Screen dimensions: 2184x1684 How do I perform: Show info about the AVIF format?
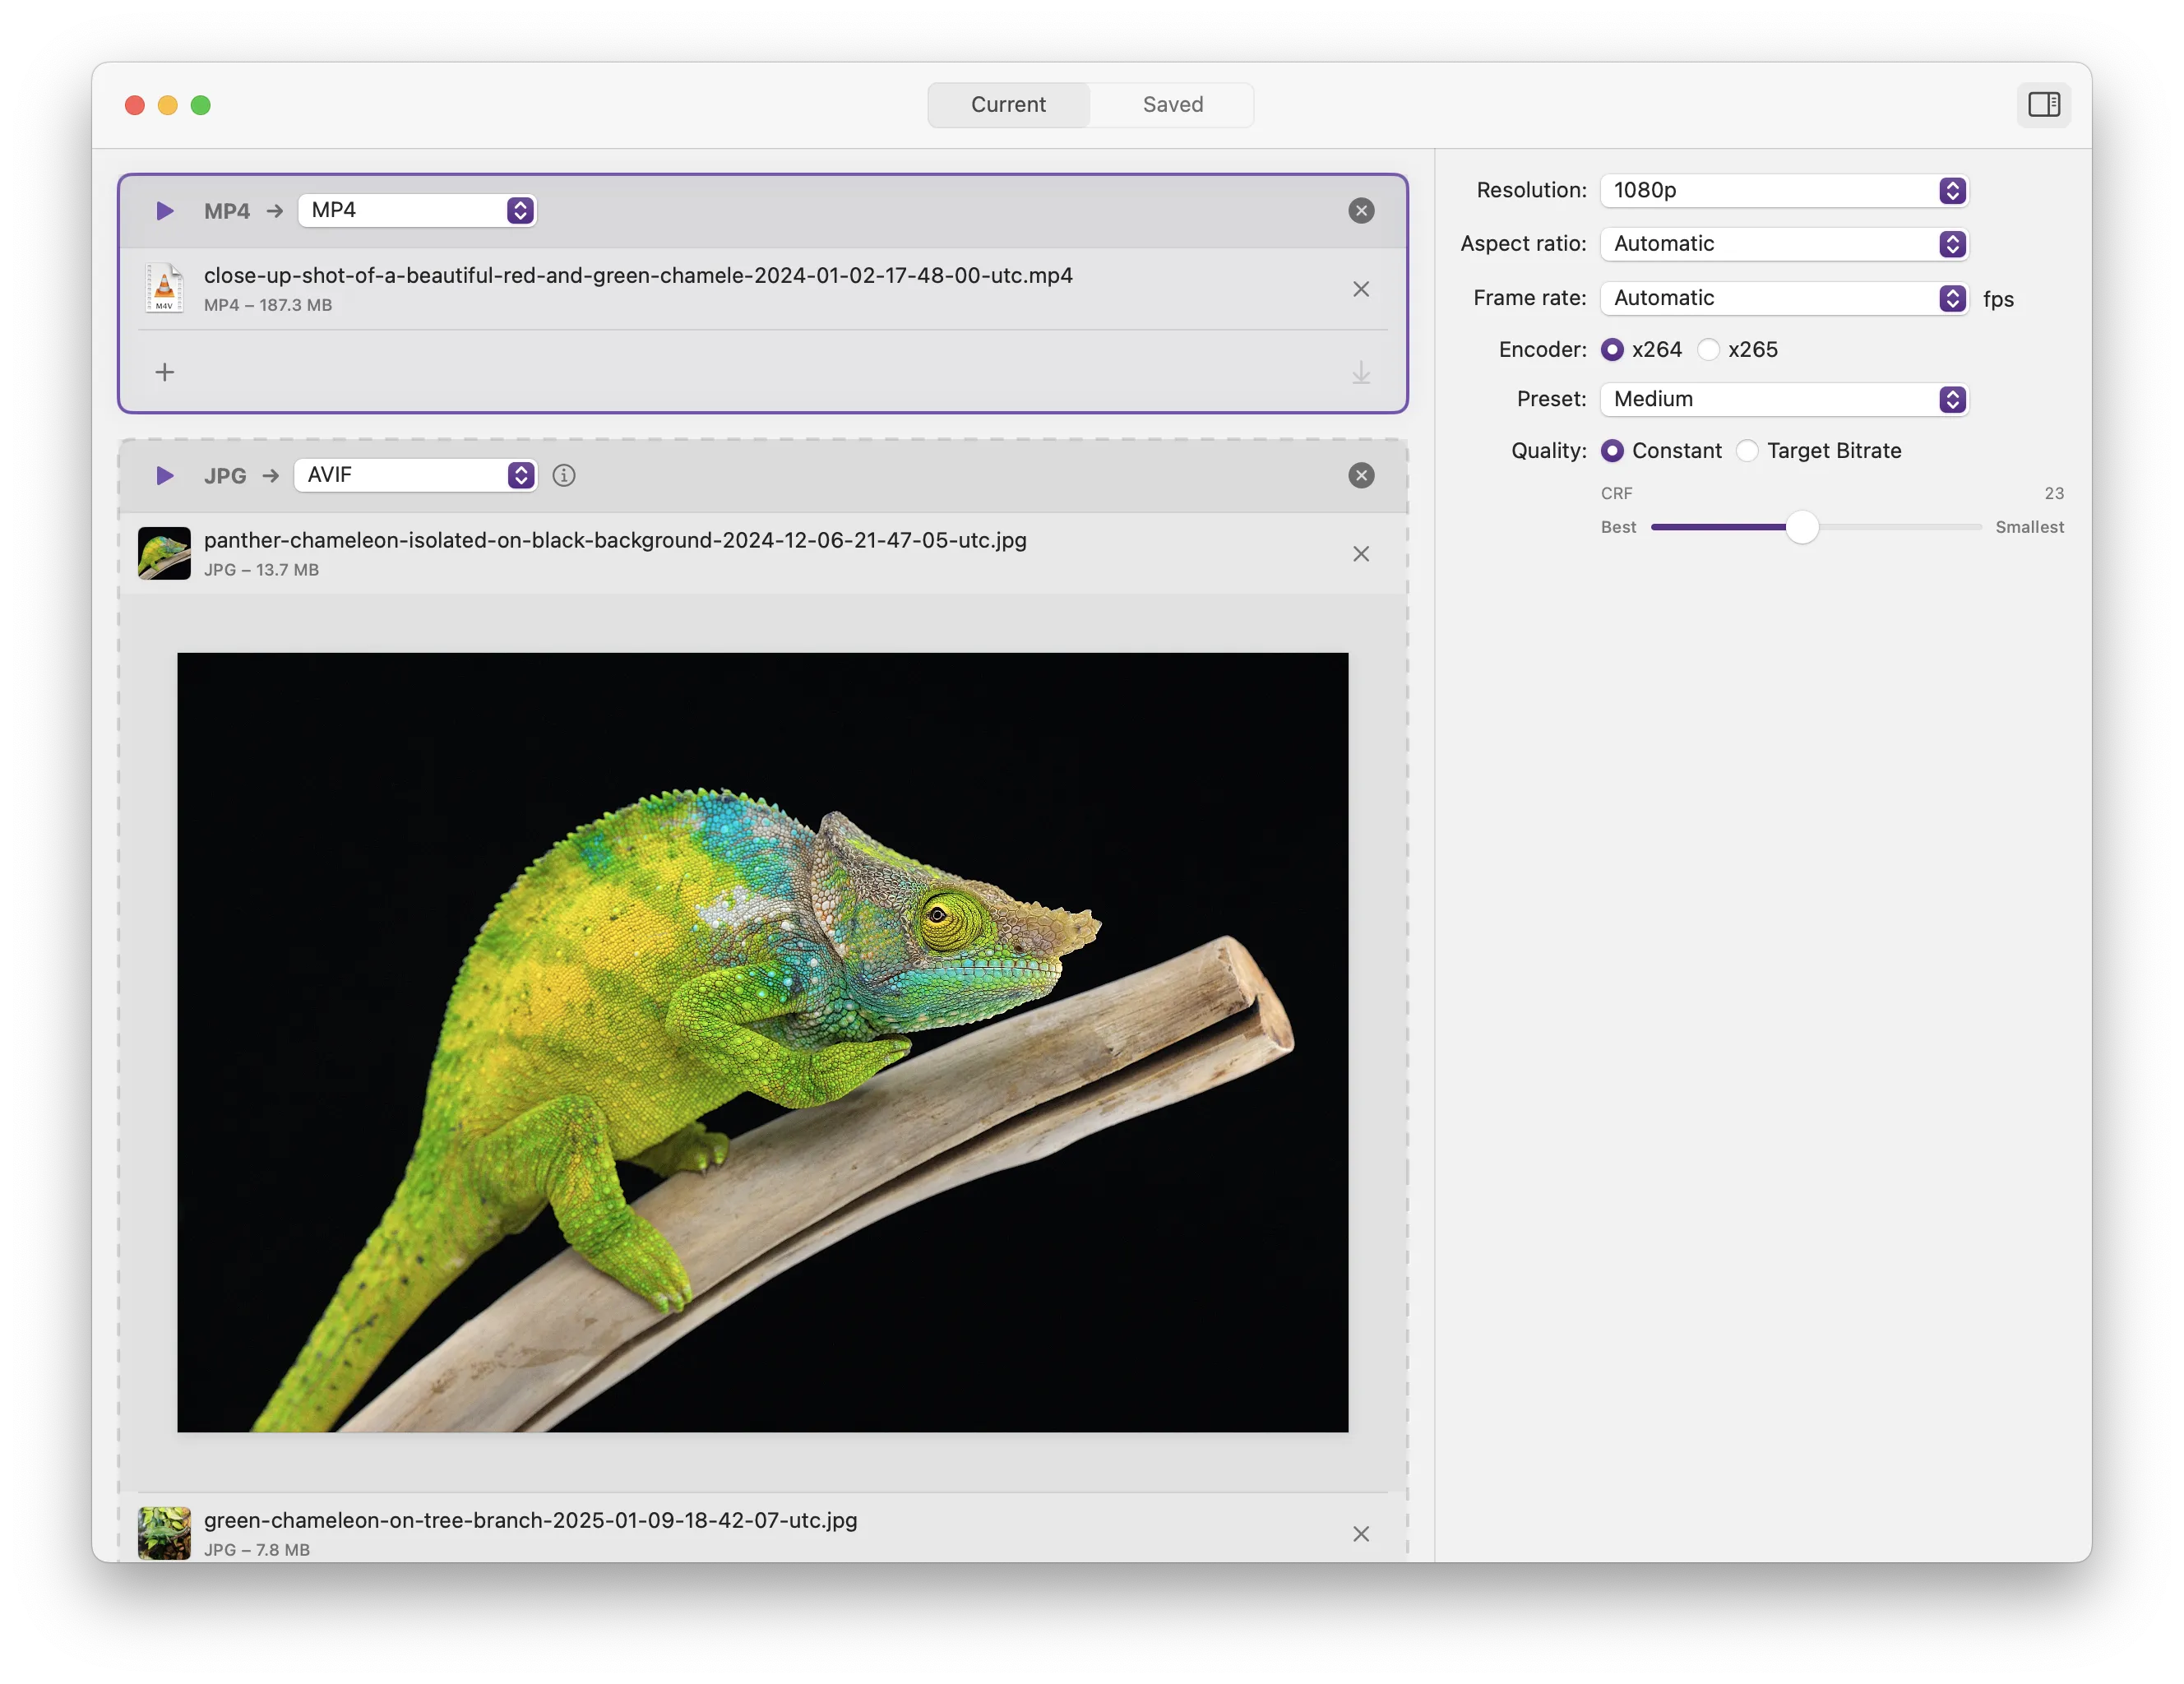(x=564, y=476)
